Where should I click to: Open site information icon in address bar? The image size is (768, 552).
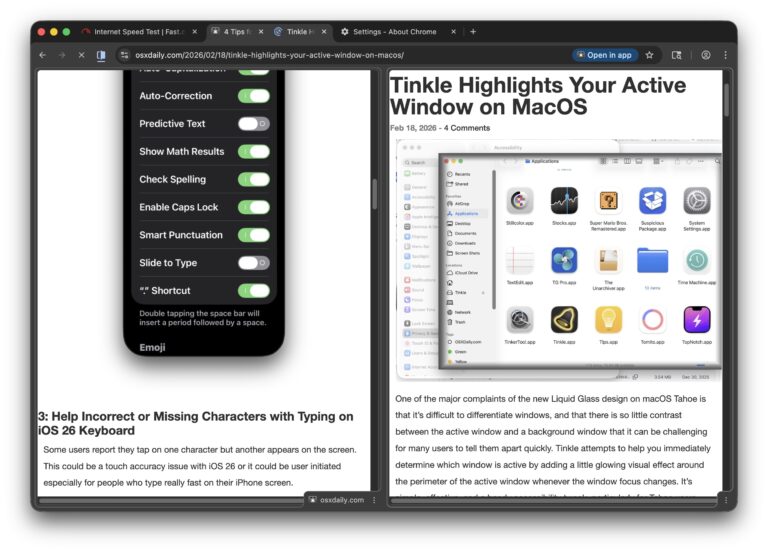pos(124,55)
